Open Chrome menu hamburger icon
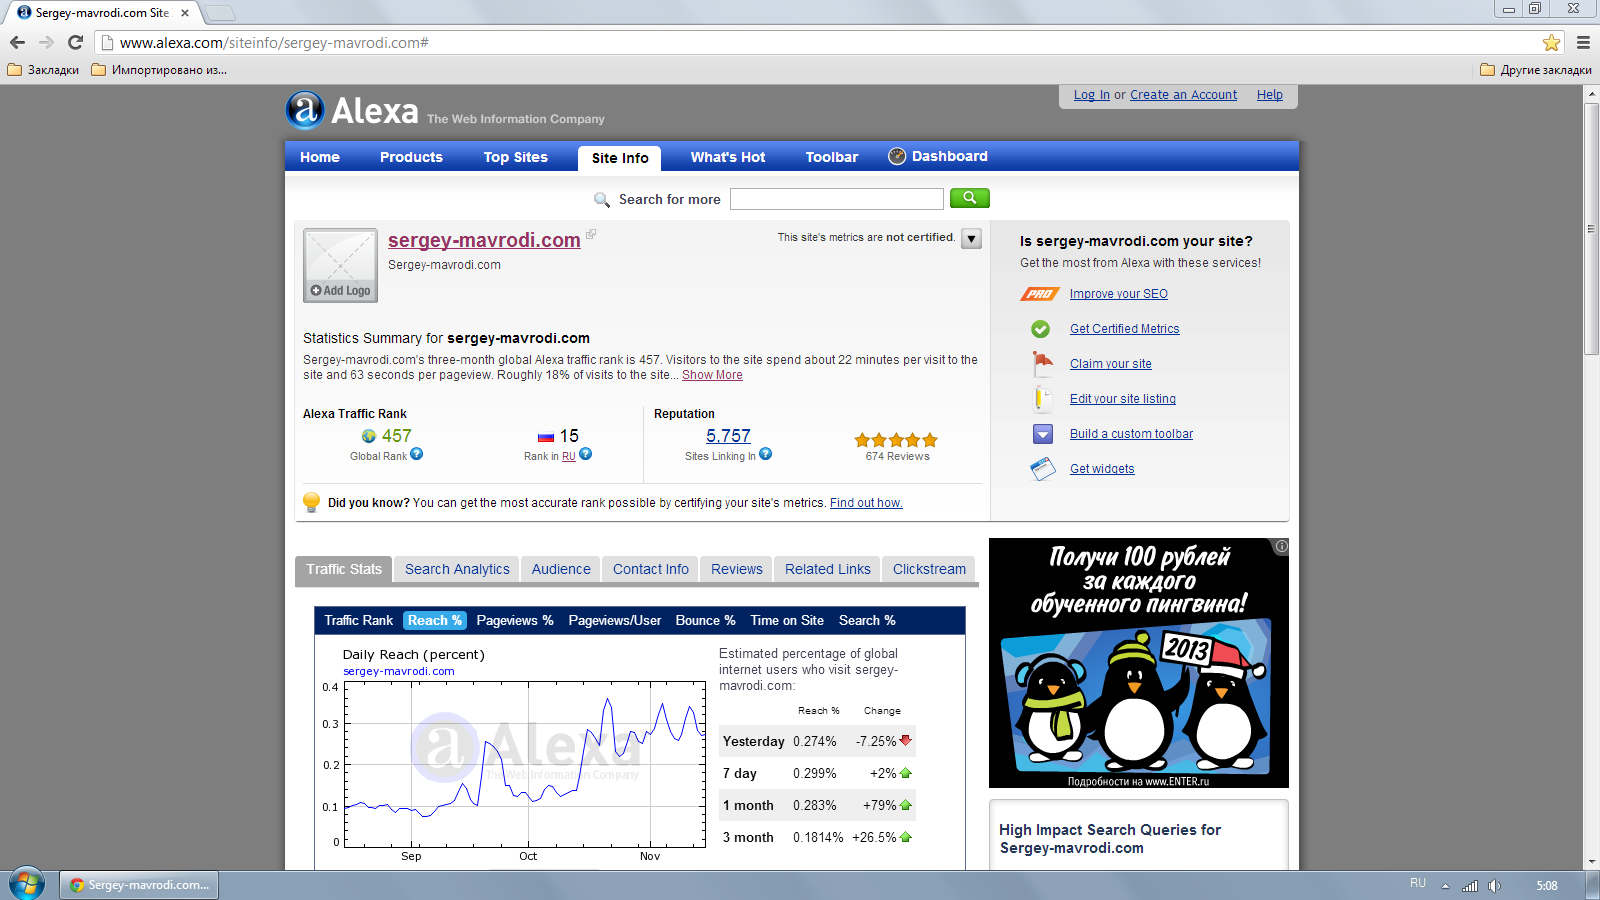The height and width of the screenshot is (900, 1600). 1583,42
